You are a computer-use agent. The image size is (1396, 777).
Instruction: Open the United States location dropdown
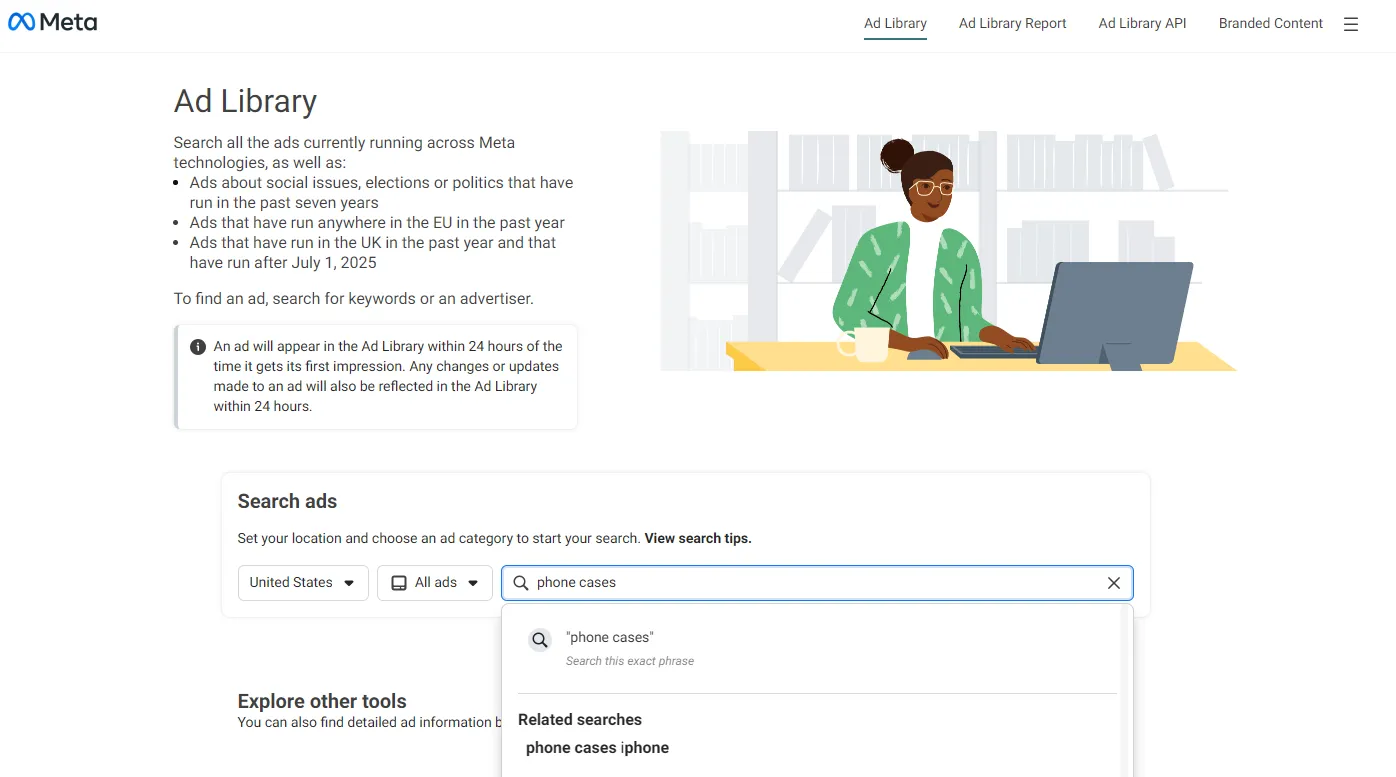[x=303, y=583]
